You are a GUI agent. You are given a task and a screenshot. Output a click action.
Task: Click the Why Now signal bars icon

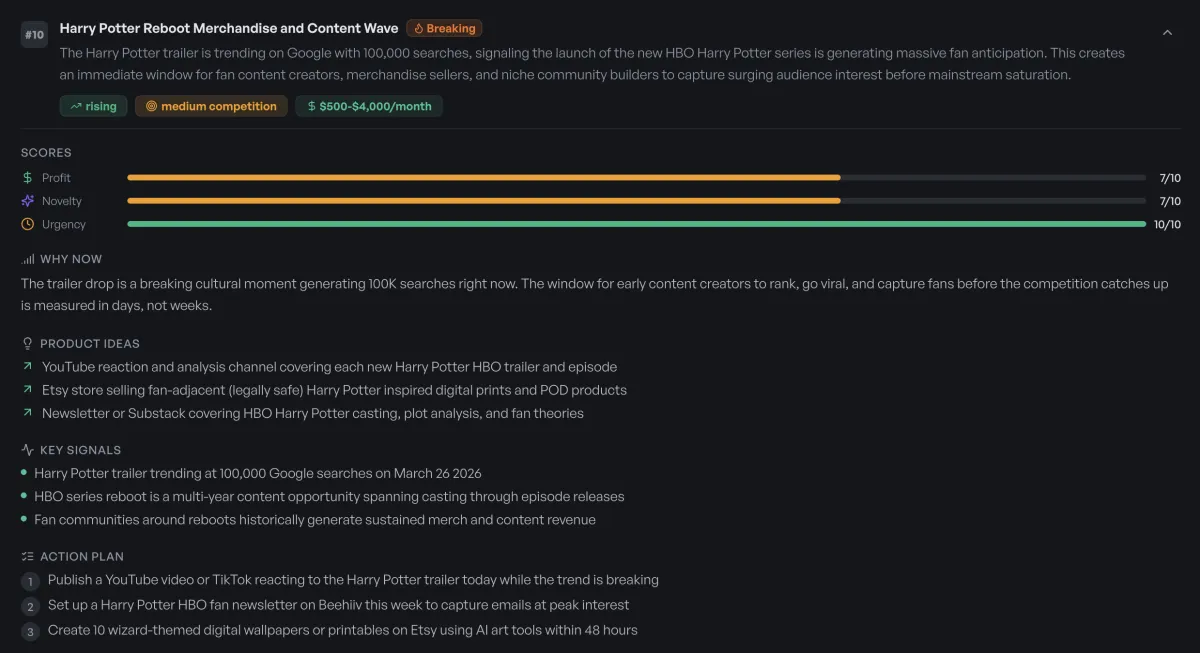28,260
